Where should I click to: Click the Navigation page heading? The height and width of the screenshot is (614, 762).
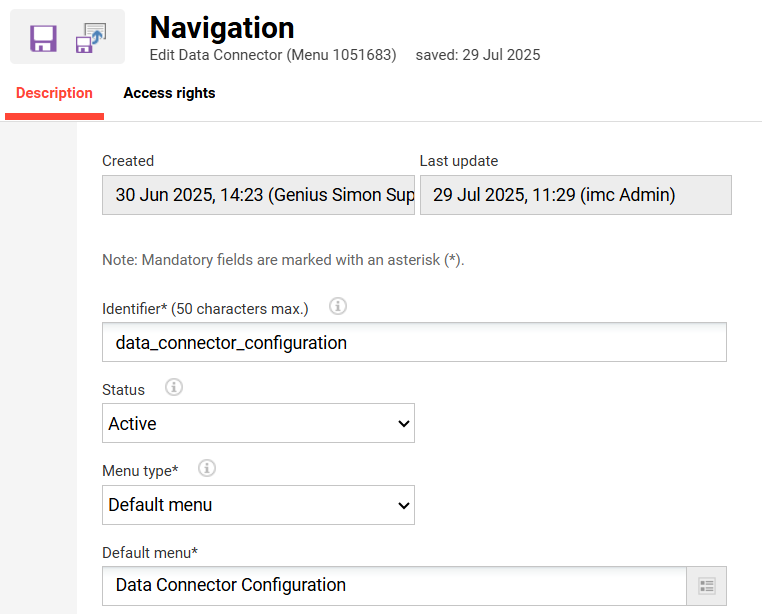[222, 27]
